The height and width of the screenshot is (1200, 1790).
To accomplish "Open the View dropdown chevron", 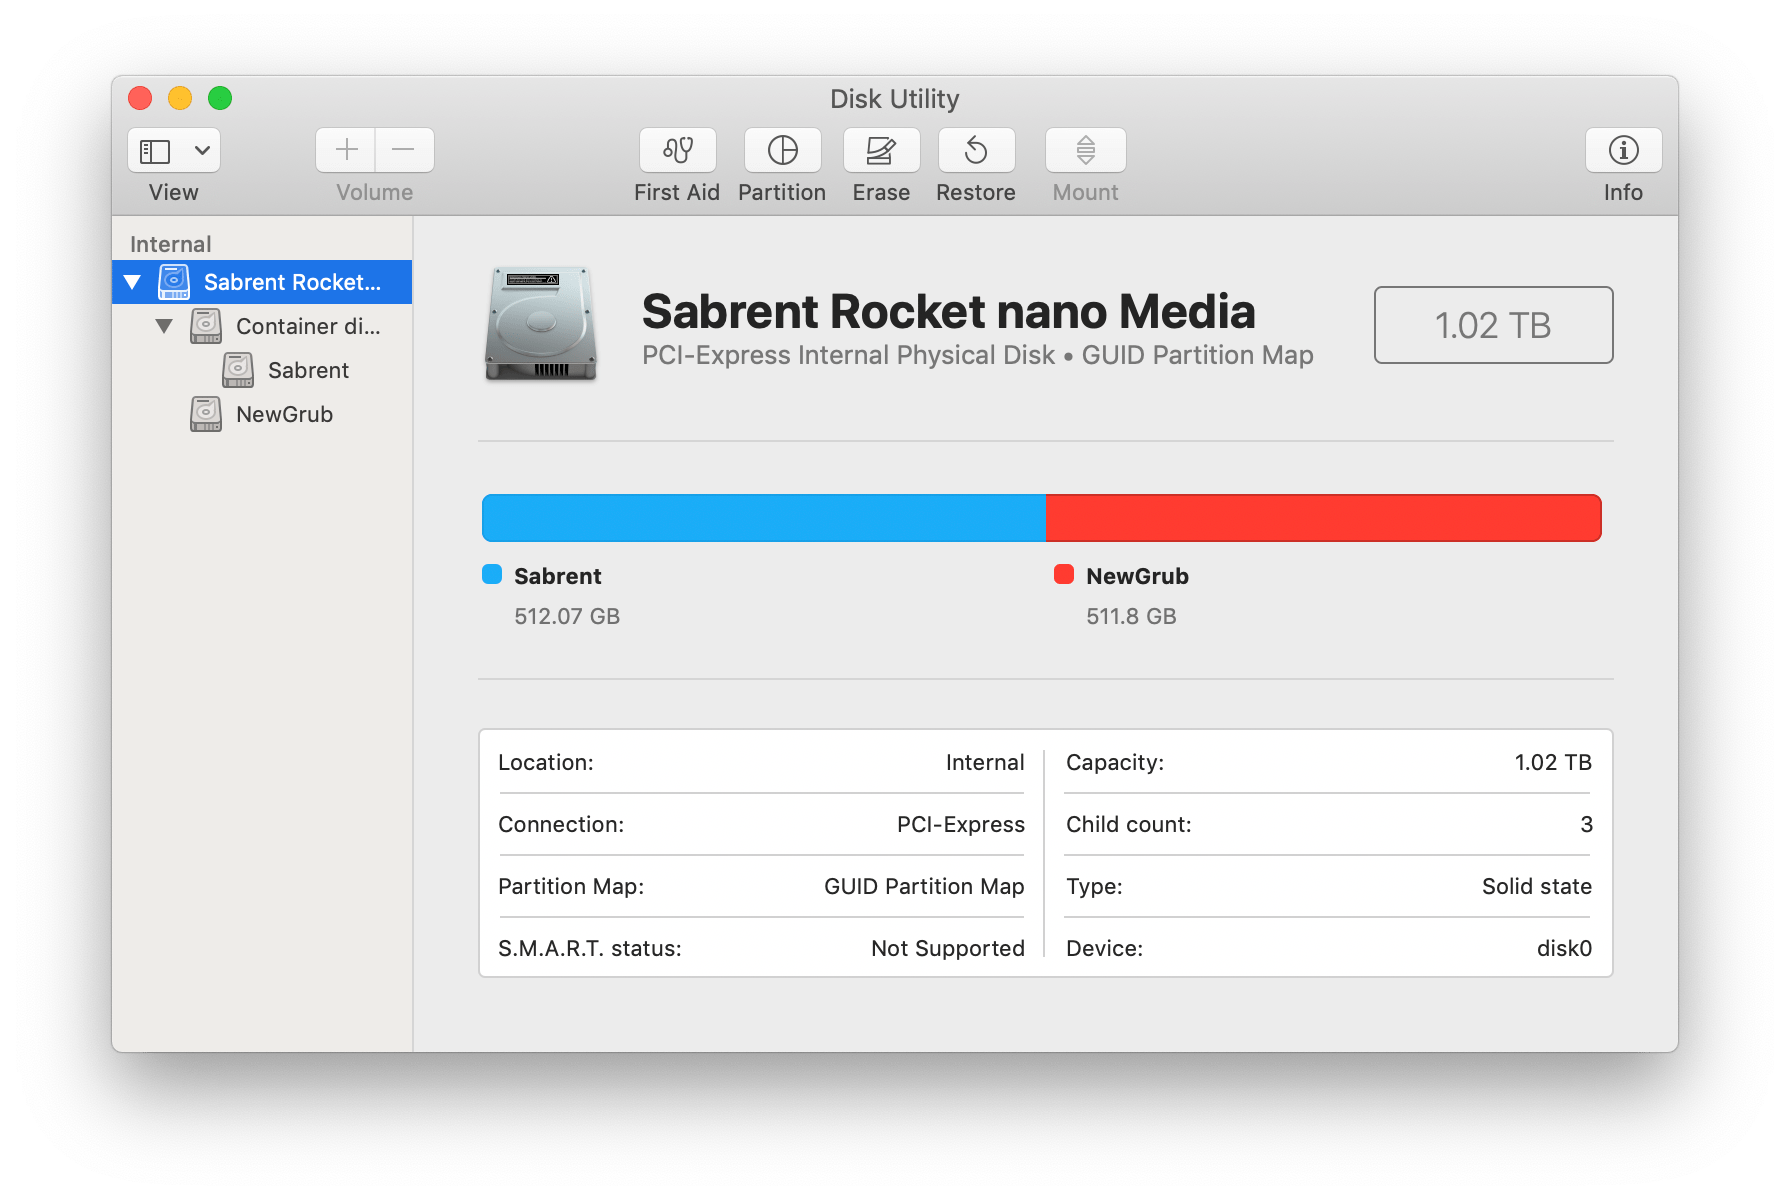I will (202, 151).
